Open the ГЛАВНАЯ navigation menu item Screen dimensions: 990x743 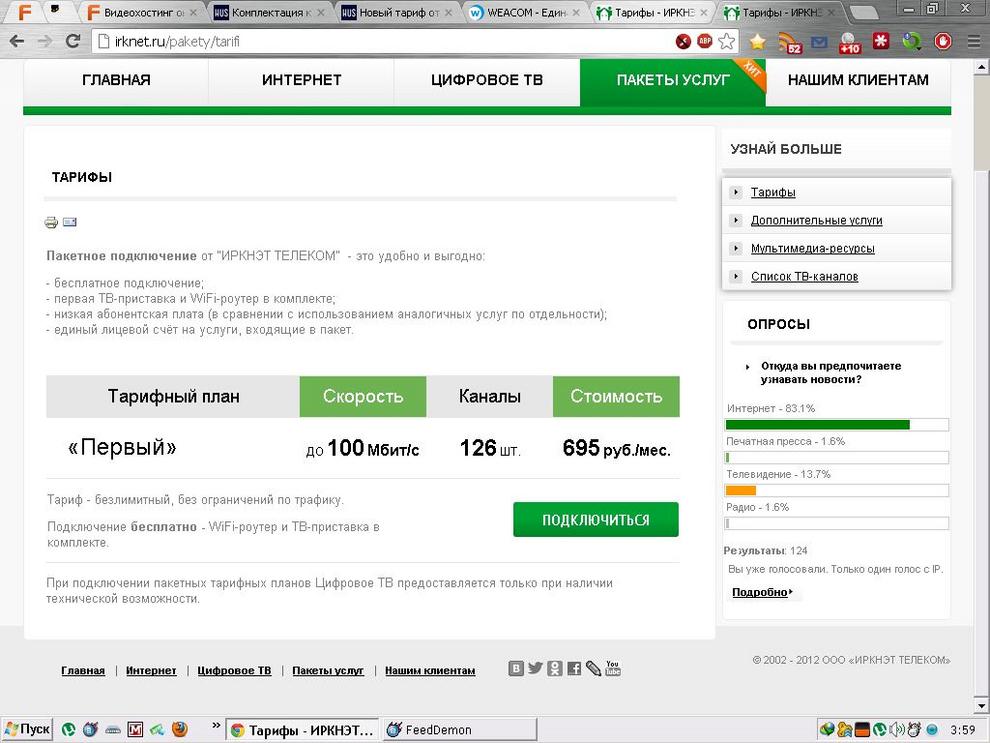pos(116,80)
